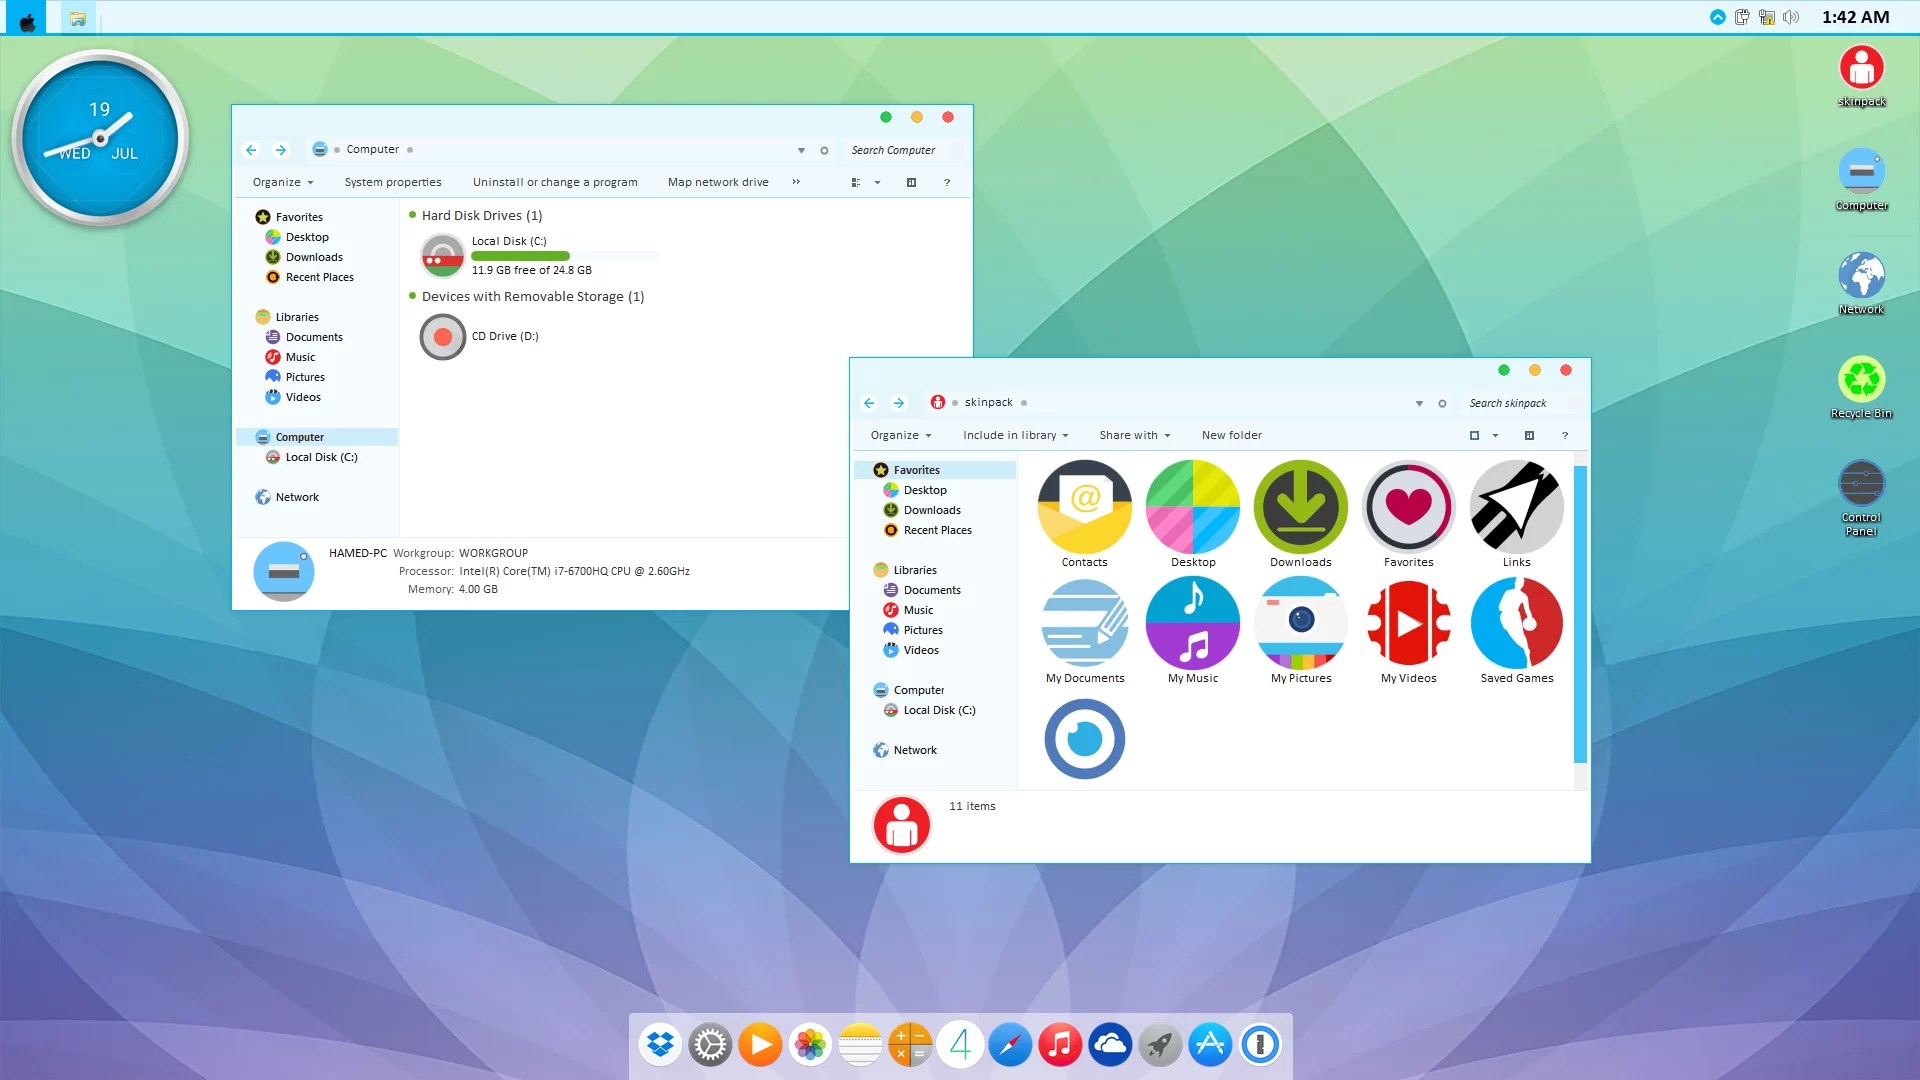Expand Organize dropdown in Computer window
This screenshot has height=1080, width=1920.
[x=283, y=182]
